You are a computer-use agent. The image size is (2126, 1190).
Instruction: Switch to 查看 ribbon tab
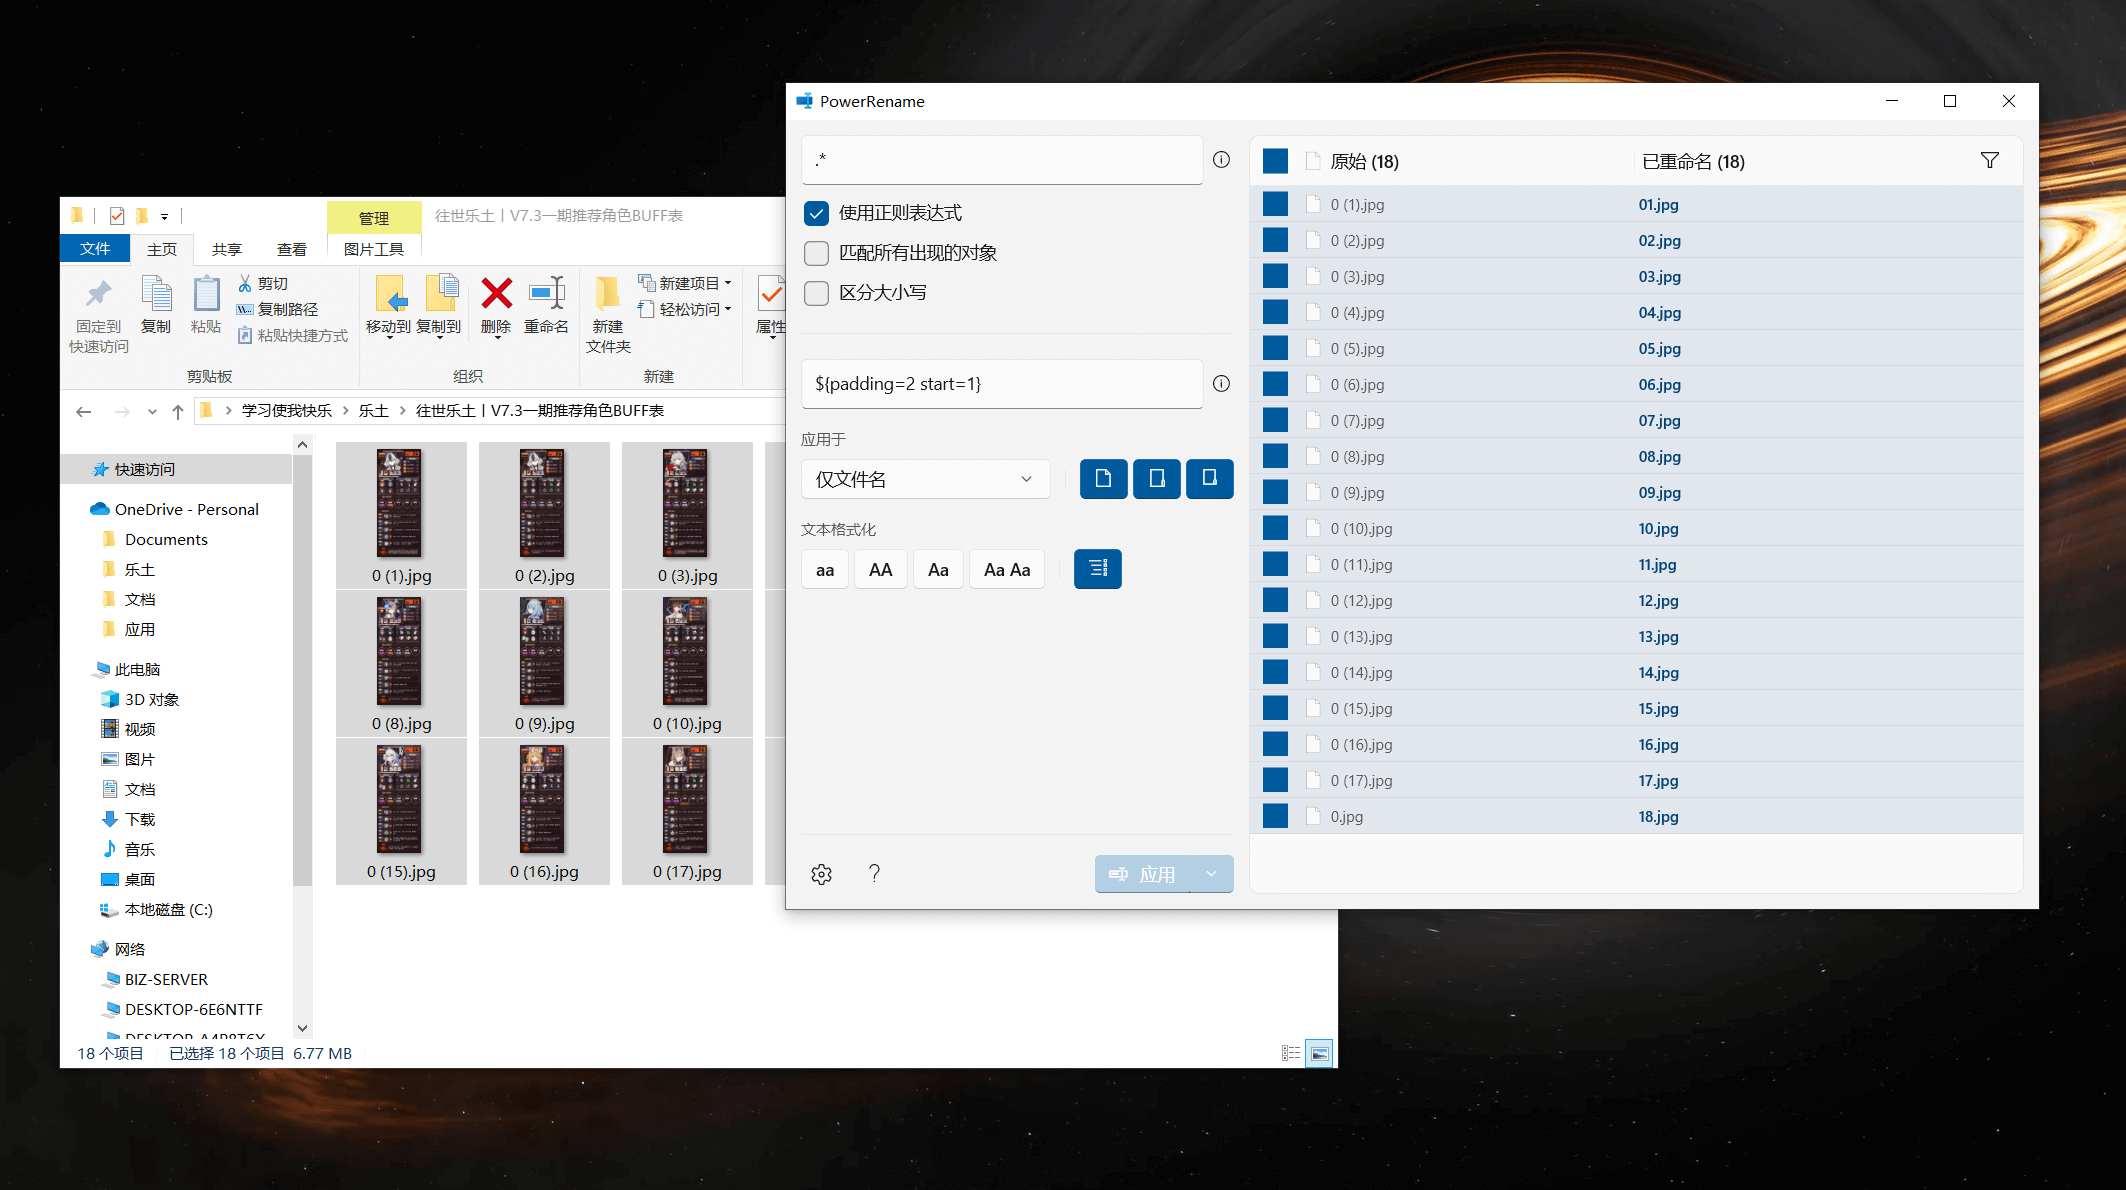[x=292, y=249]
